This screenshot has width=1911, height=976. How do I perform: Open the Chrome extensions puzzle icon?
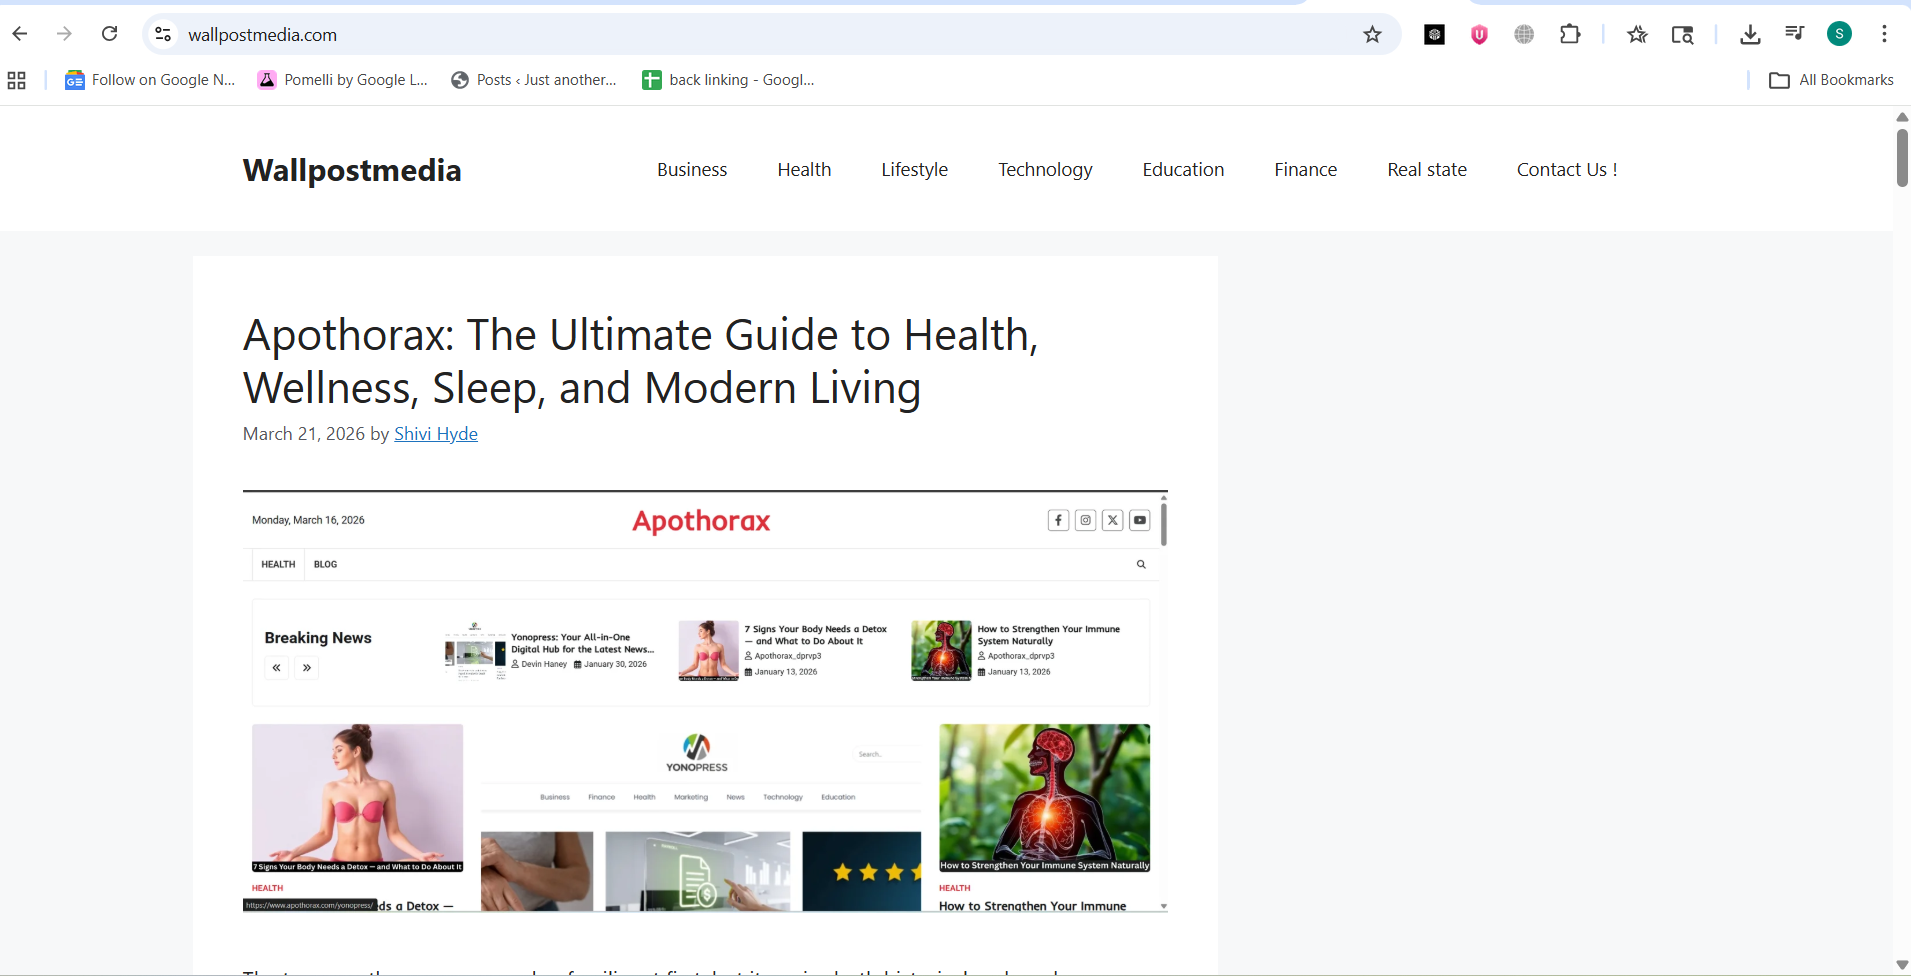[1570, 33]
